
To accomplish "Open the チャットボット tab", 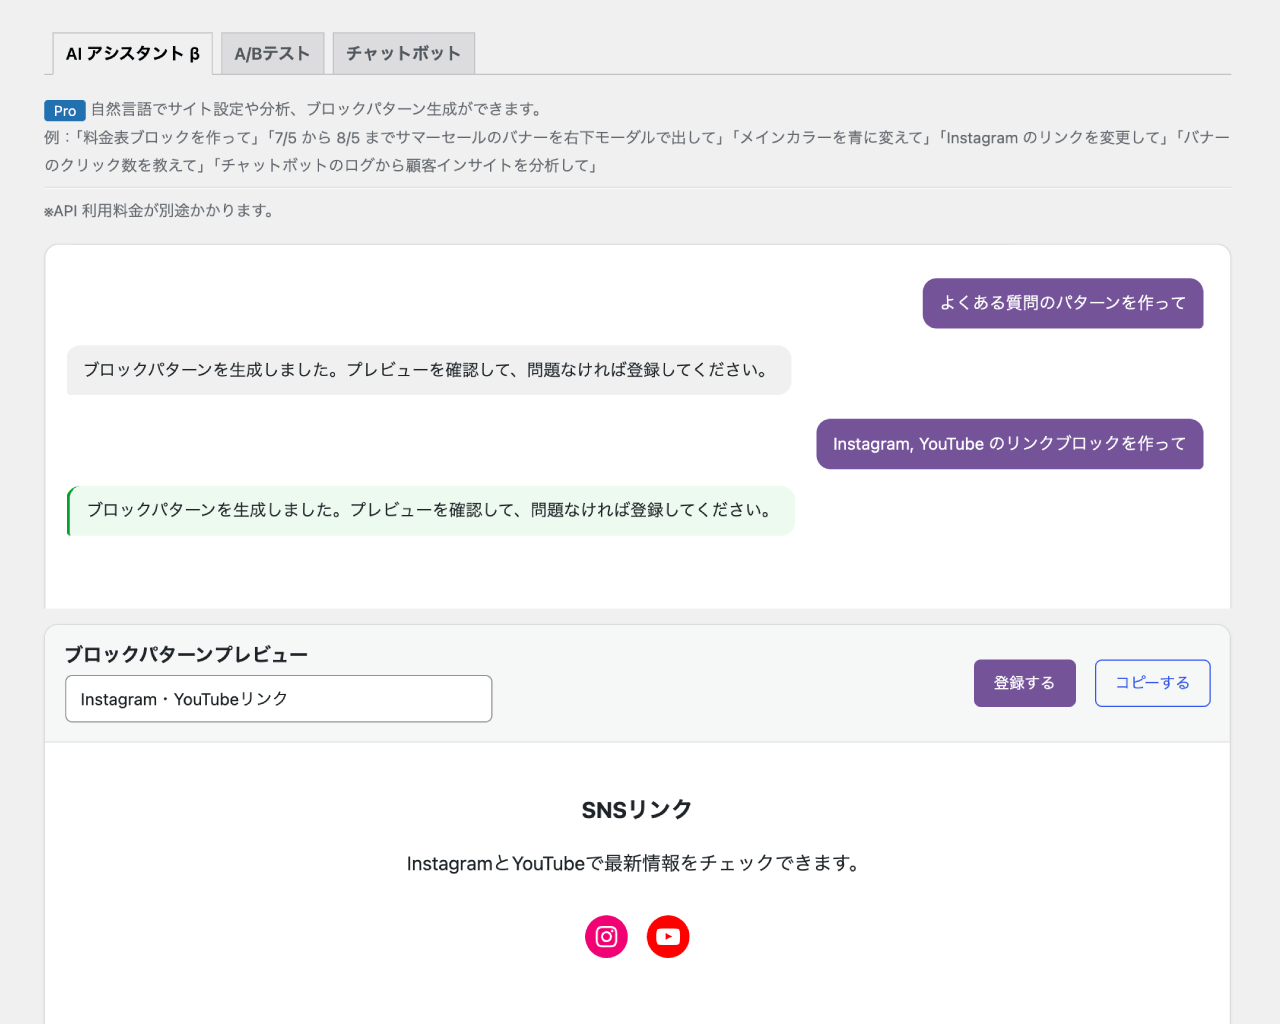I will (403, 53).
